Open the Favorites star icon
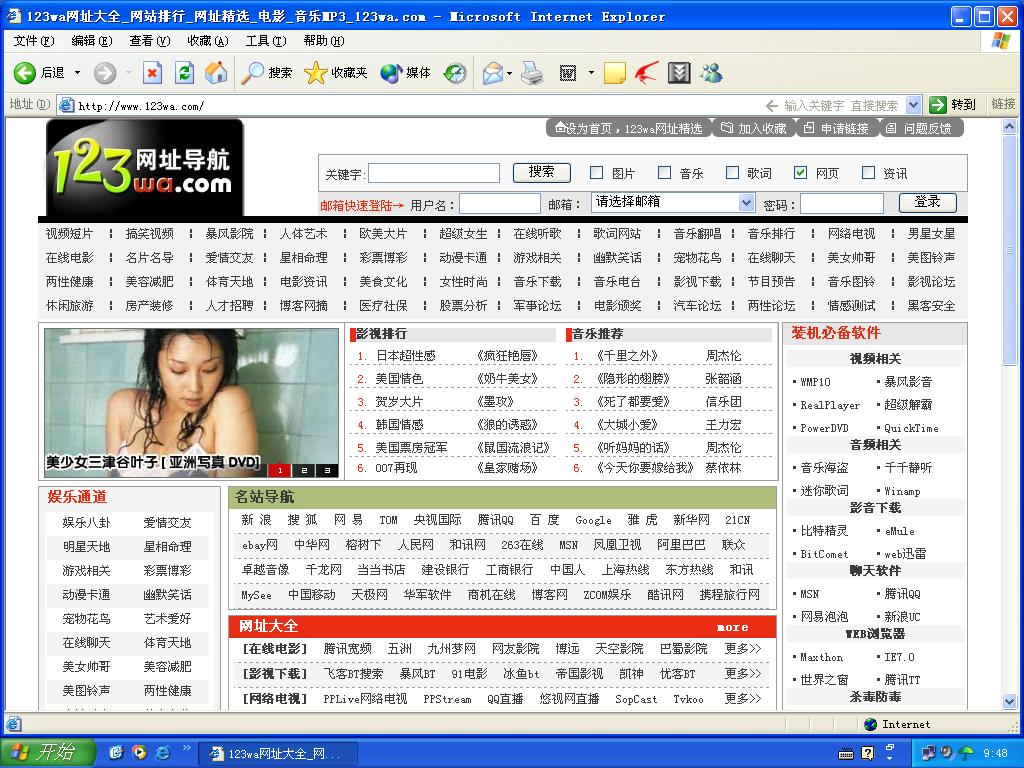 [316, 72]
